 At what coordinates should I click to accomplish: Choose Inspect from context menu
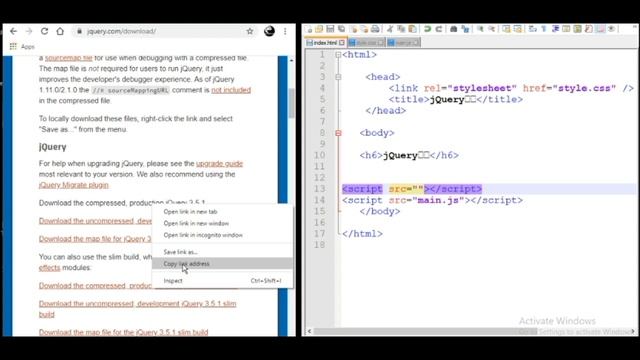click(222, 281)
